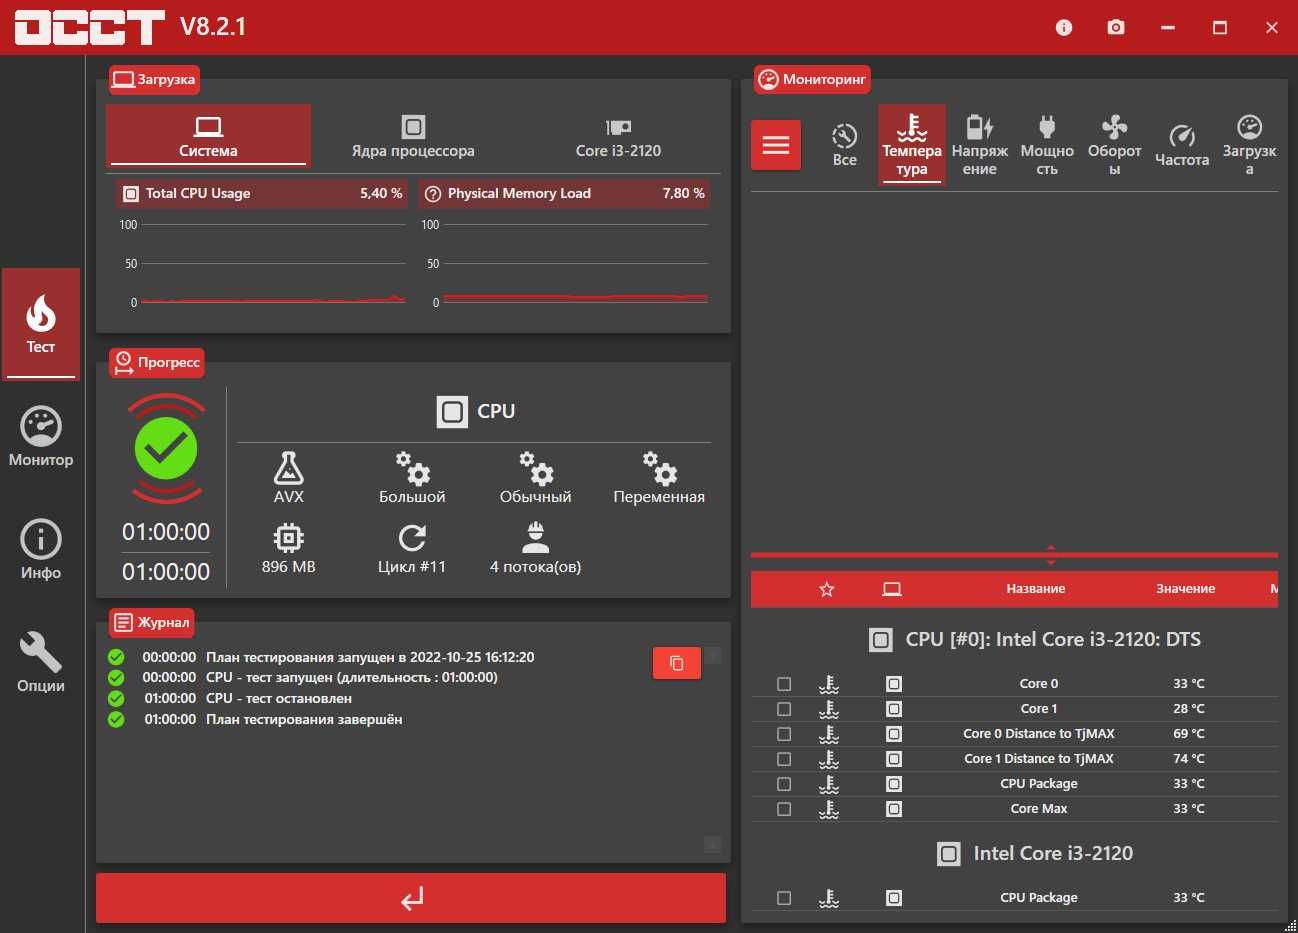The height and width of the screenshot is (933, 1298).
Task: Select the Мощность monitoring filter
Action: pos(1047,145)
